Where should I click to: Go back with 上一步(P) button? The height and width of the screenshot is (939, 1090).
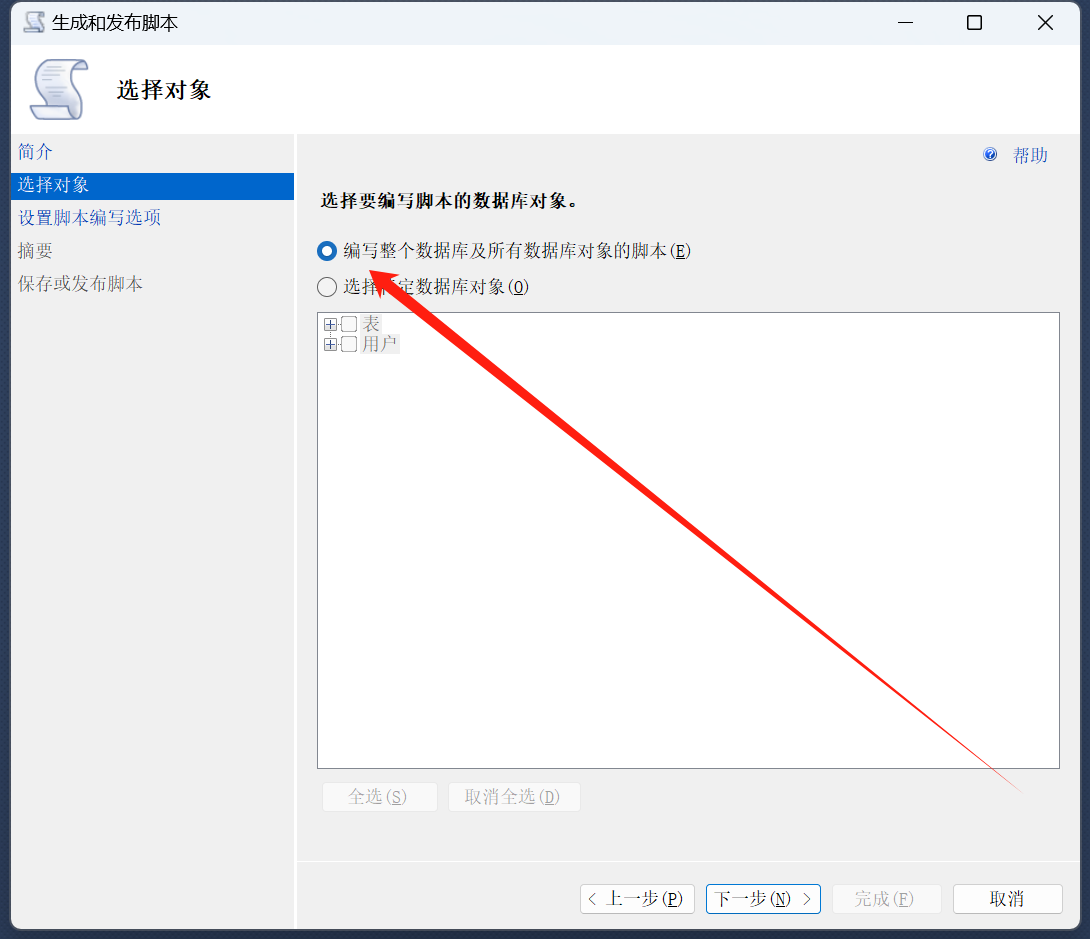coord(637,899)
